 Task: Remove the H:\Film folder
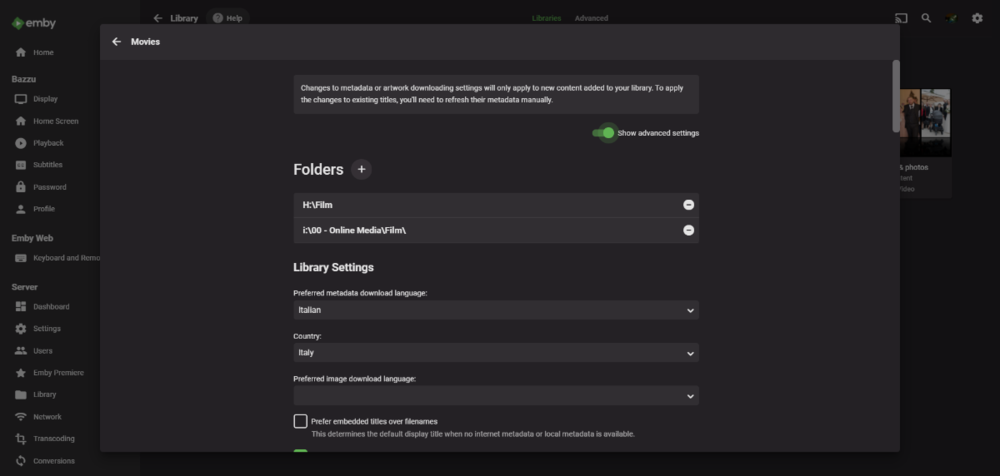click(x=688, y=205)
